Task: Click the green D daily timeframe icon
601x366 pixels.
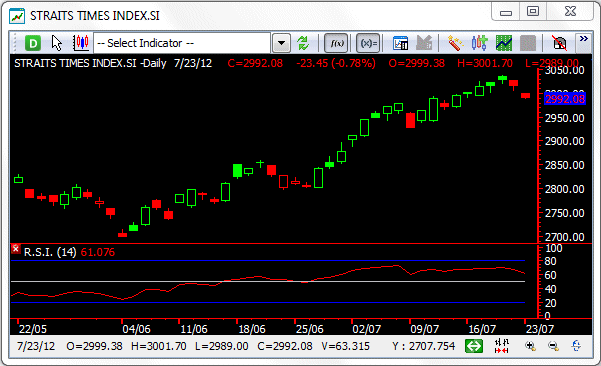Action: click(x=33, y=43)
